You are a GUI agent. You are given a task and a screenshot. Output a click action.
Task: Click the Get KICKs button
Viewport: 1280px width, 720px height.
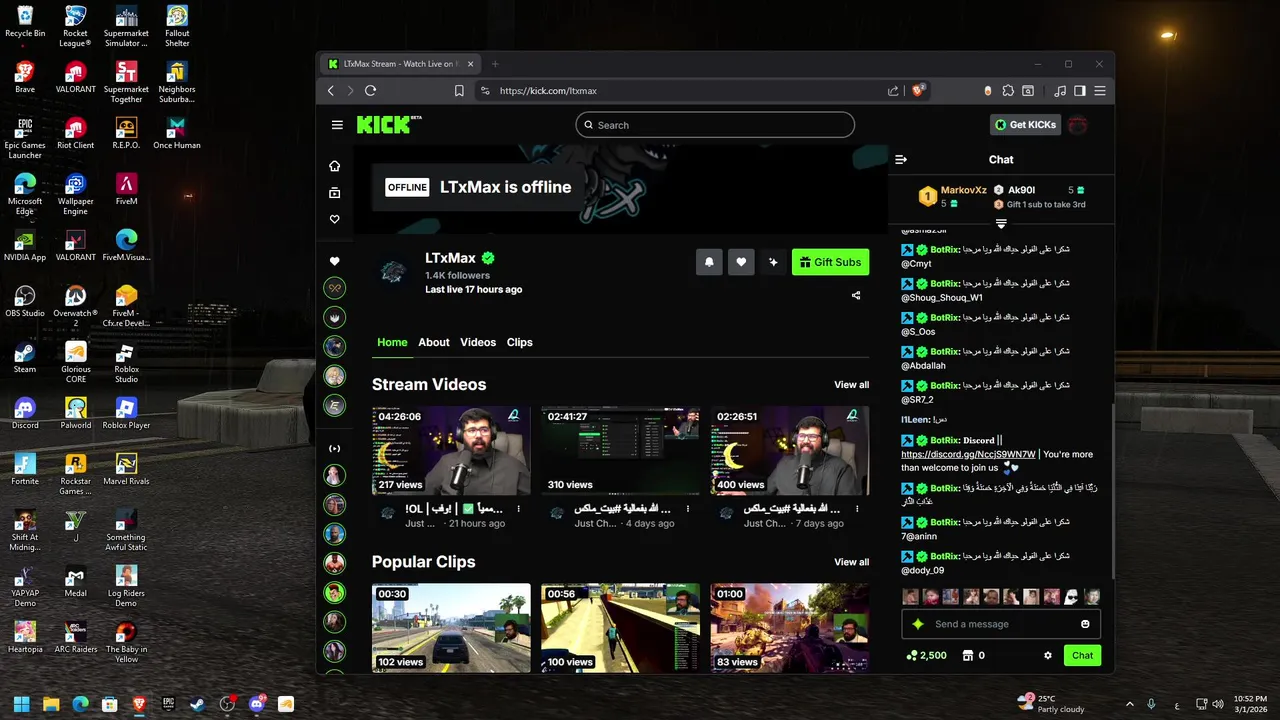pyautogui.click(x=1025, y=125)
